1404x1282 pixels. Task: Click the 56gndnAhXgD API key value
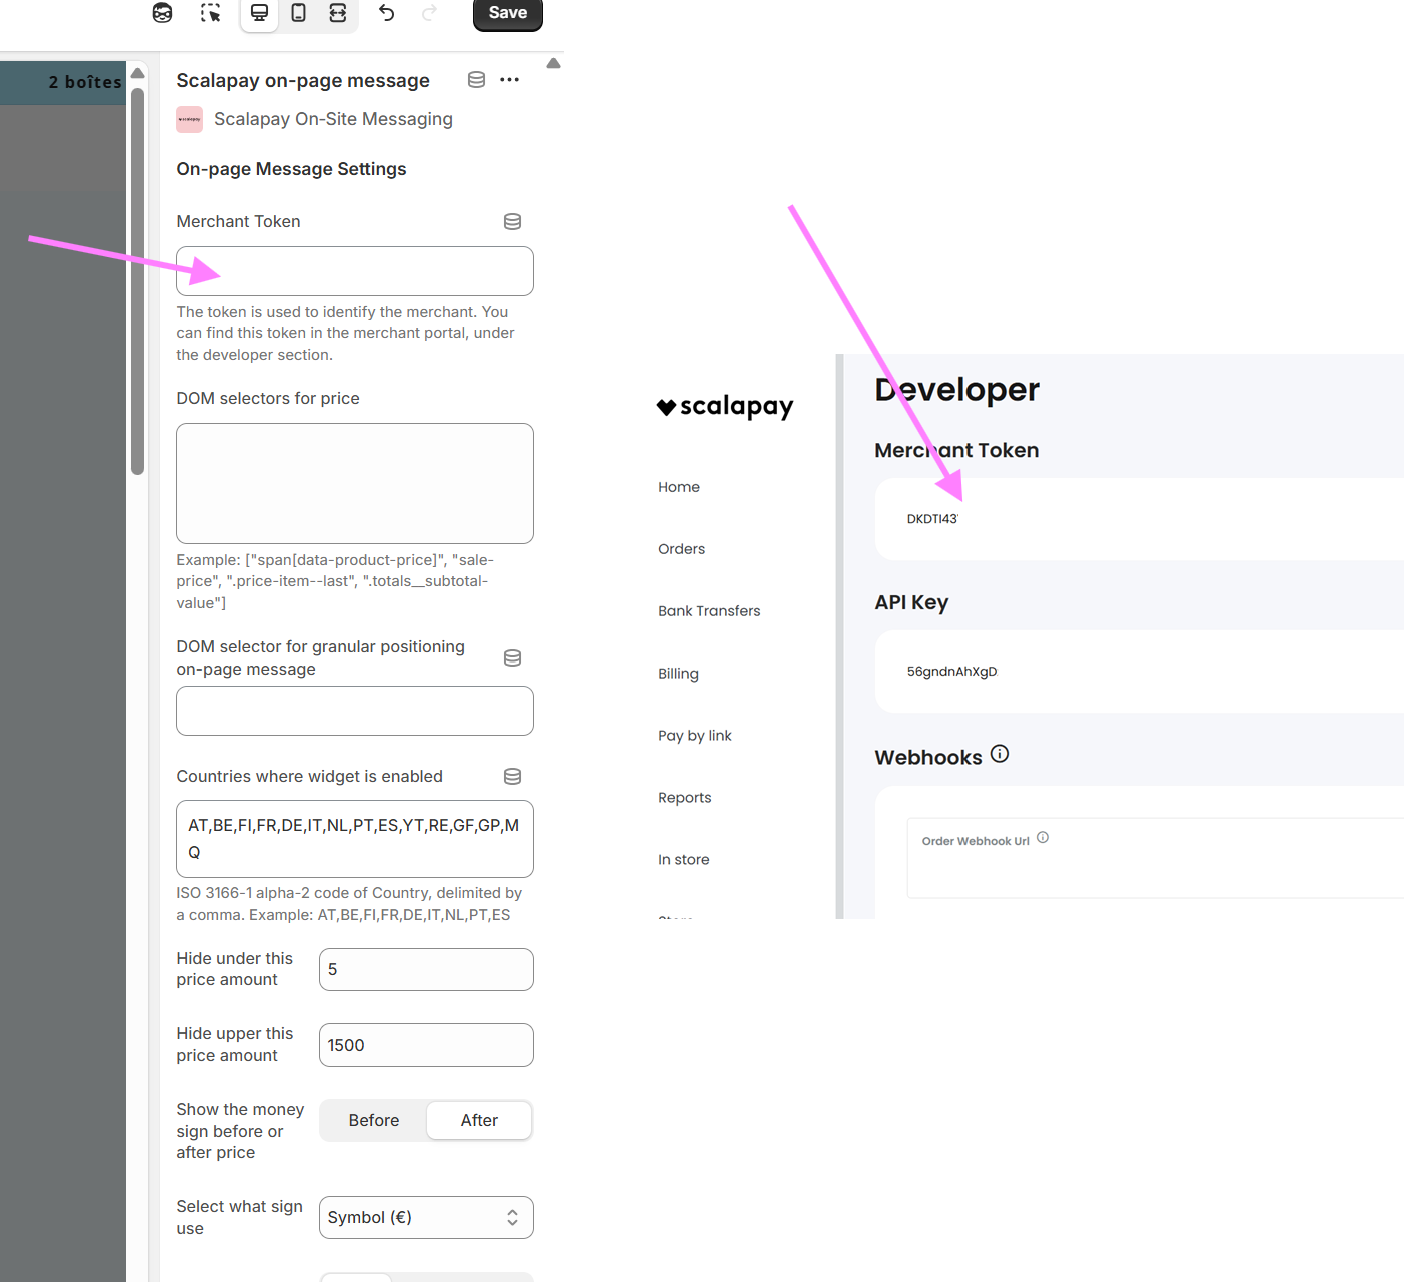[x=952, y=672]
